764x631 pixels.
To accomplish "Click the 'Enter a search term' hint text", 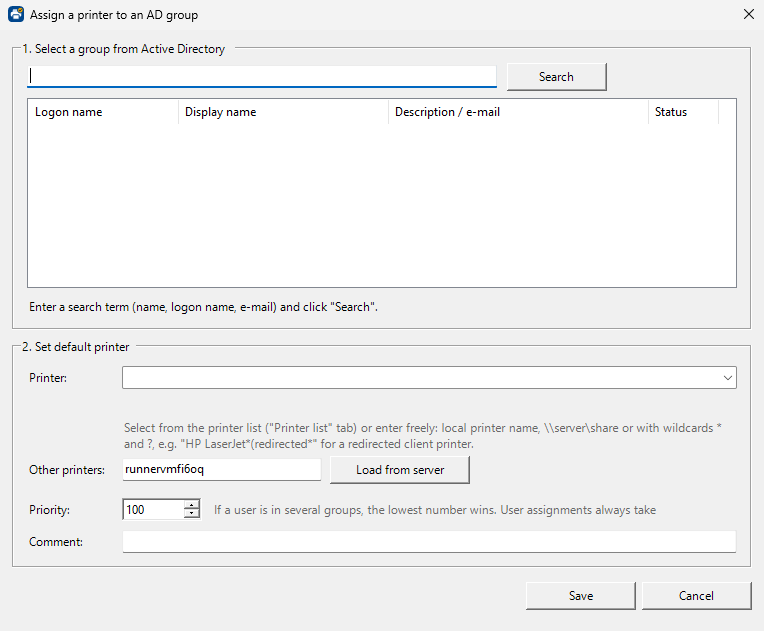I will click(203, 307).
